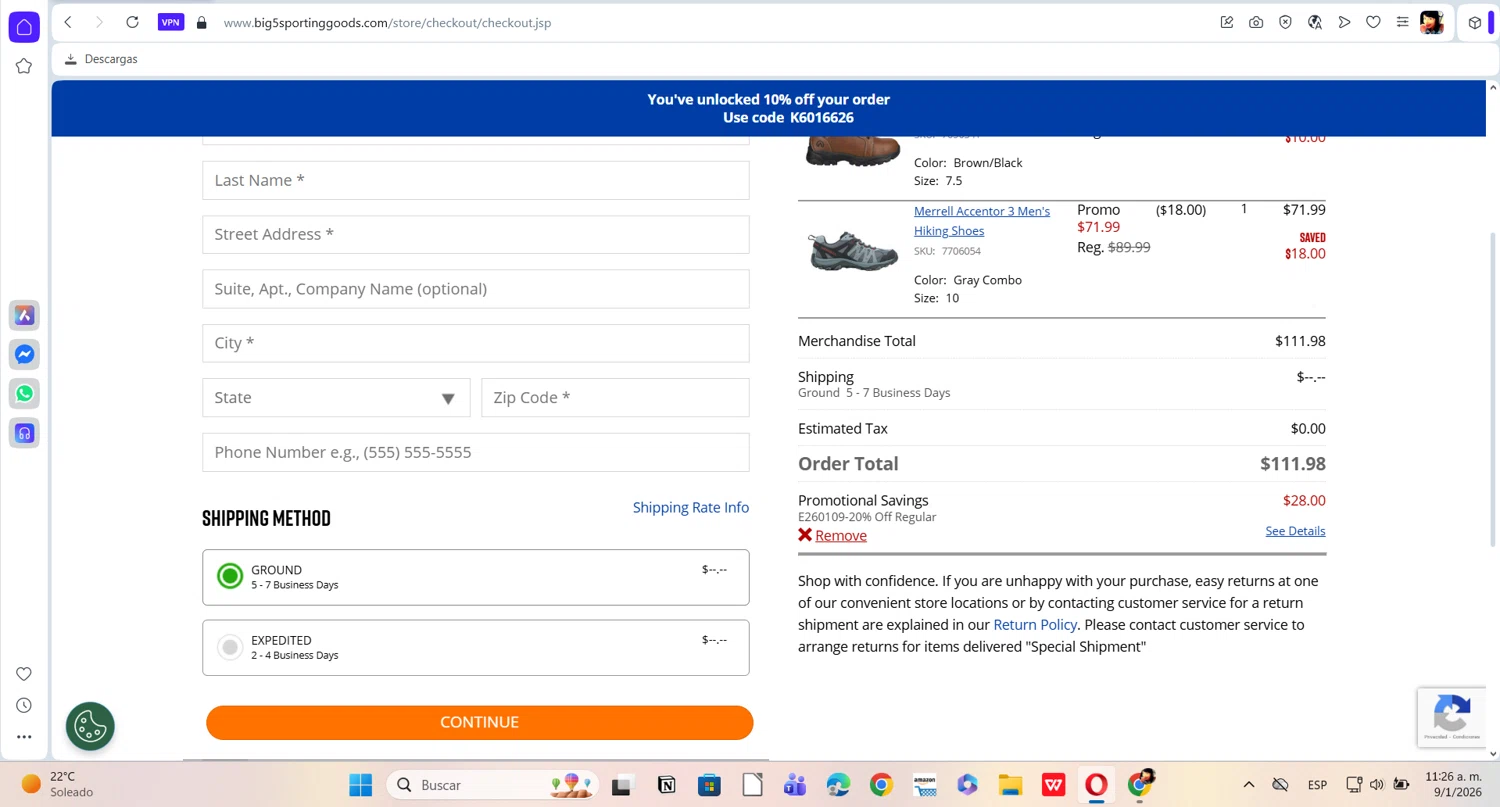The image size is (1500, 807).
Task: Open the Return Policy link
Action: (1035, 625)
